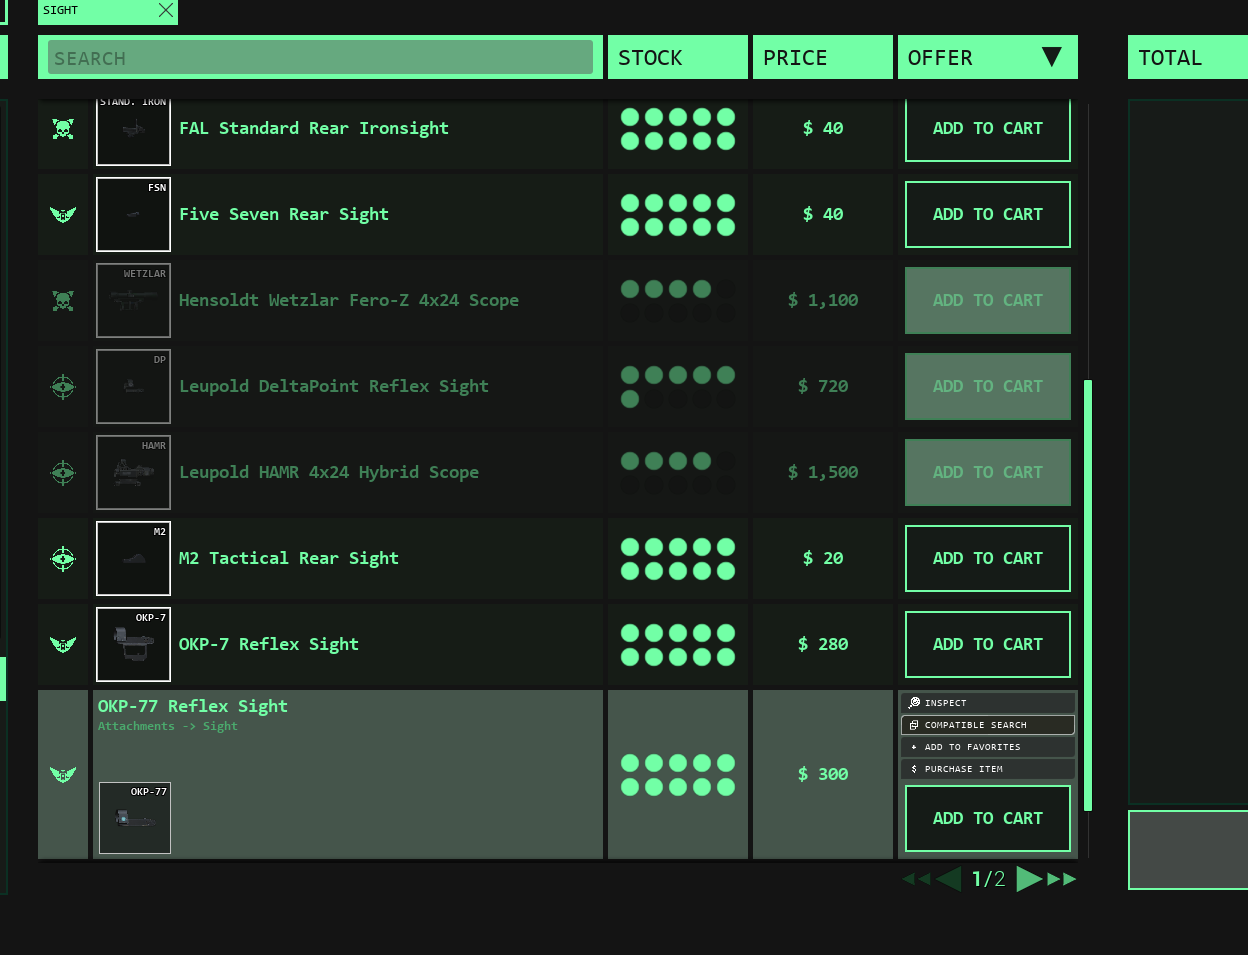
Task: Select Hensoldt Wetzlar Fero-Z 4x24 Scope name
Action: click(x=349, y=300)
